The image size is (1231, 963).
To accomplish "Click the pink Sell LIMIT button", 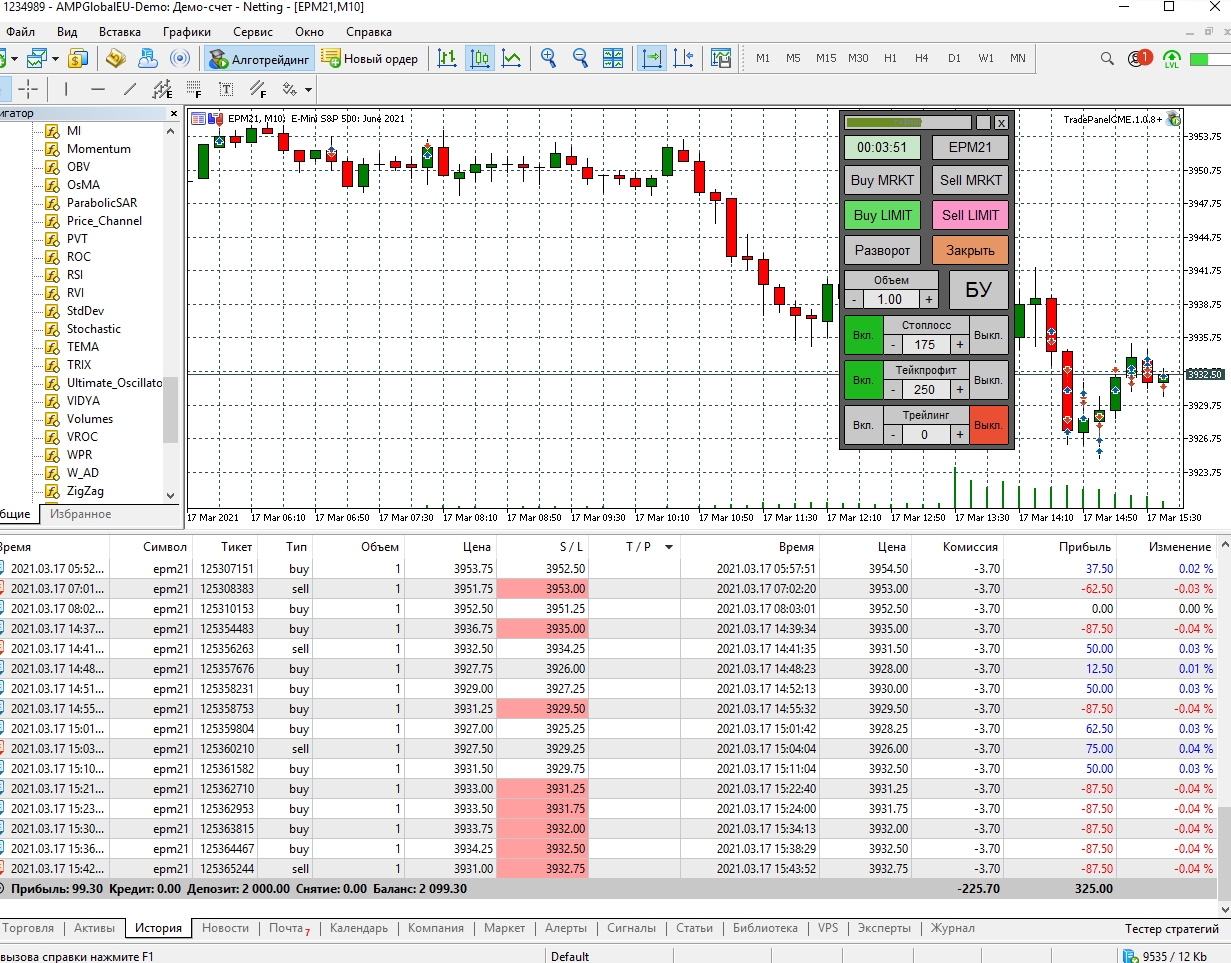I will coord(970,215).
